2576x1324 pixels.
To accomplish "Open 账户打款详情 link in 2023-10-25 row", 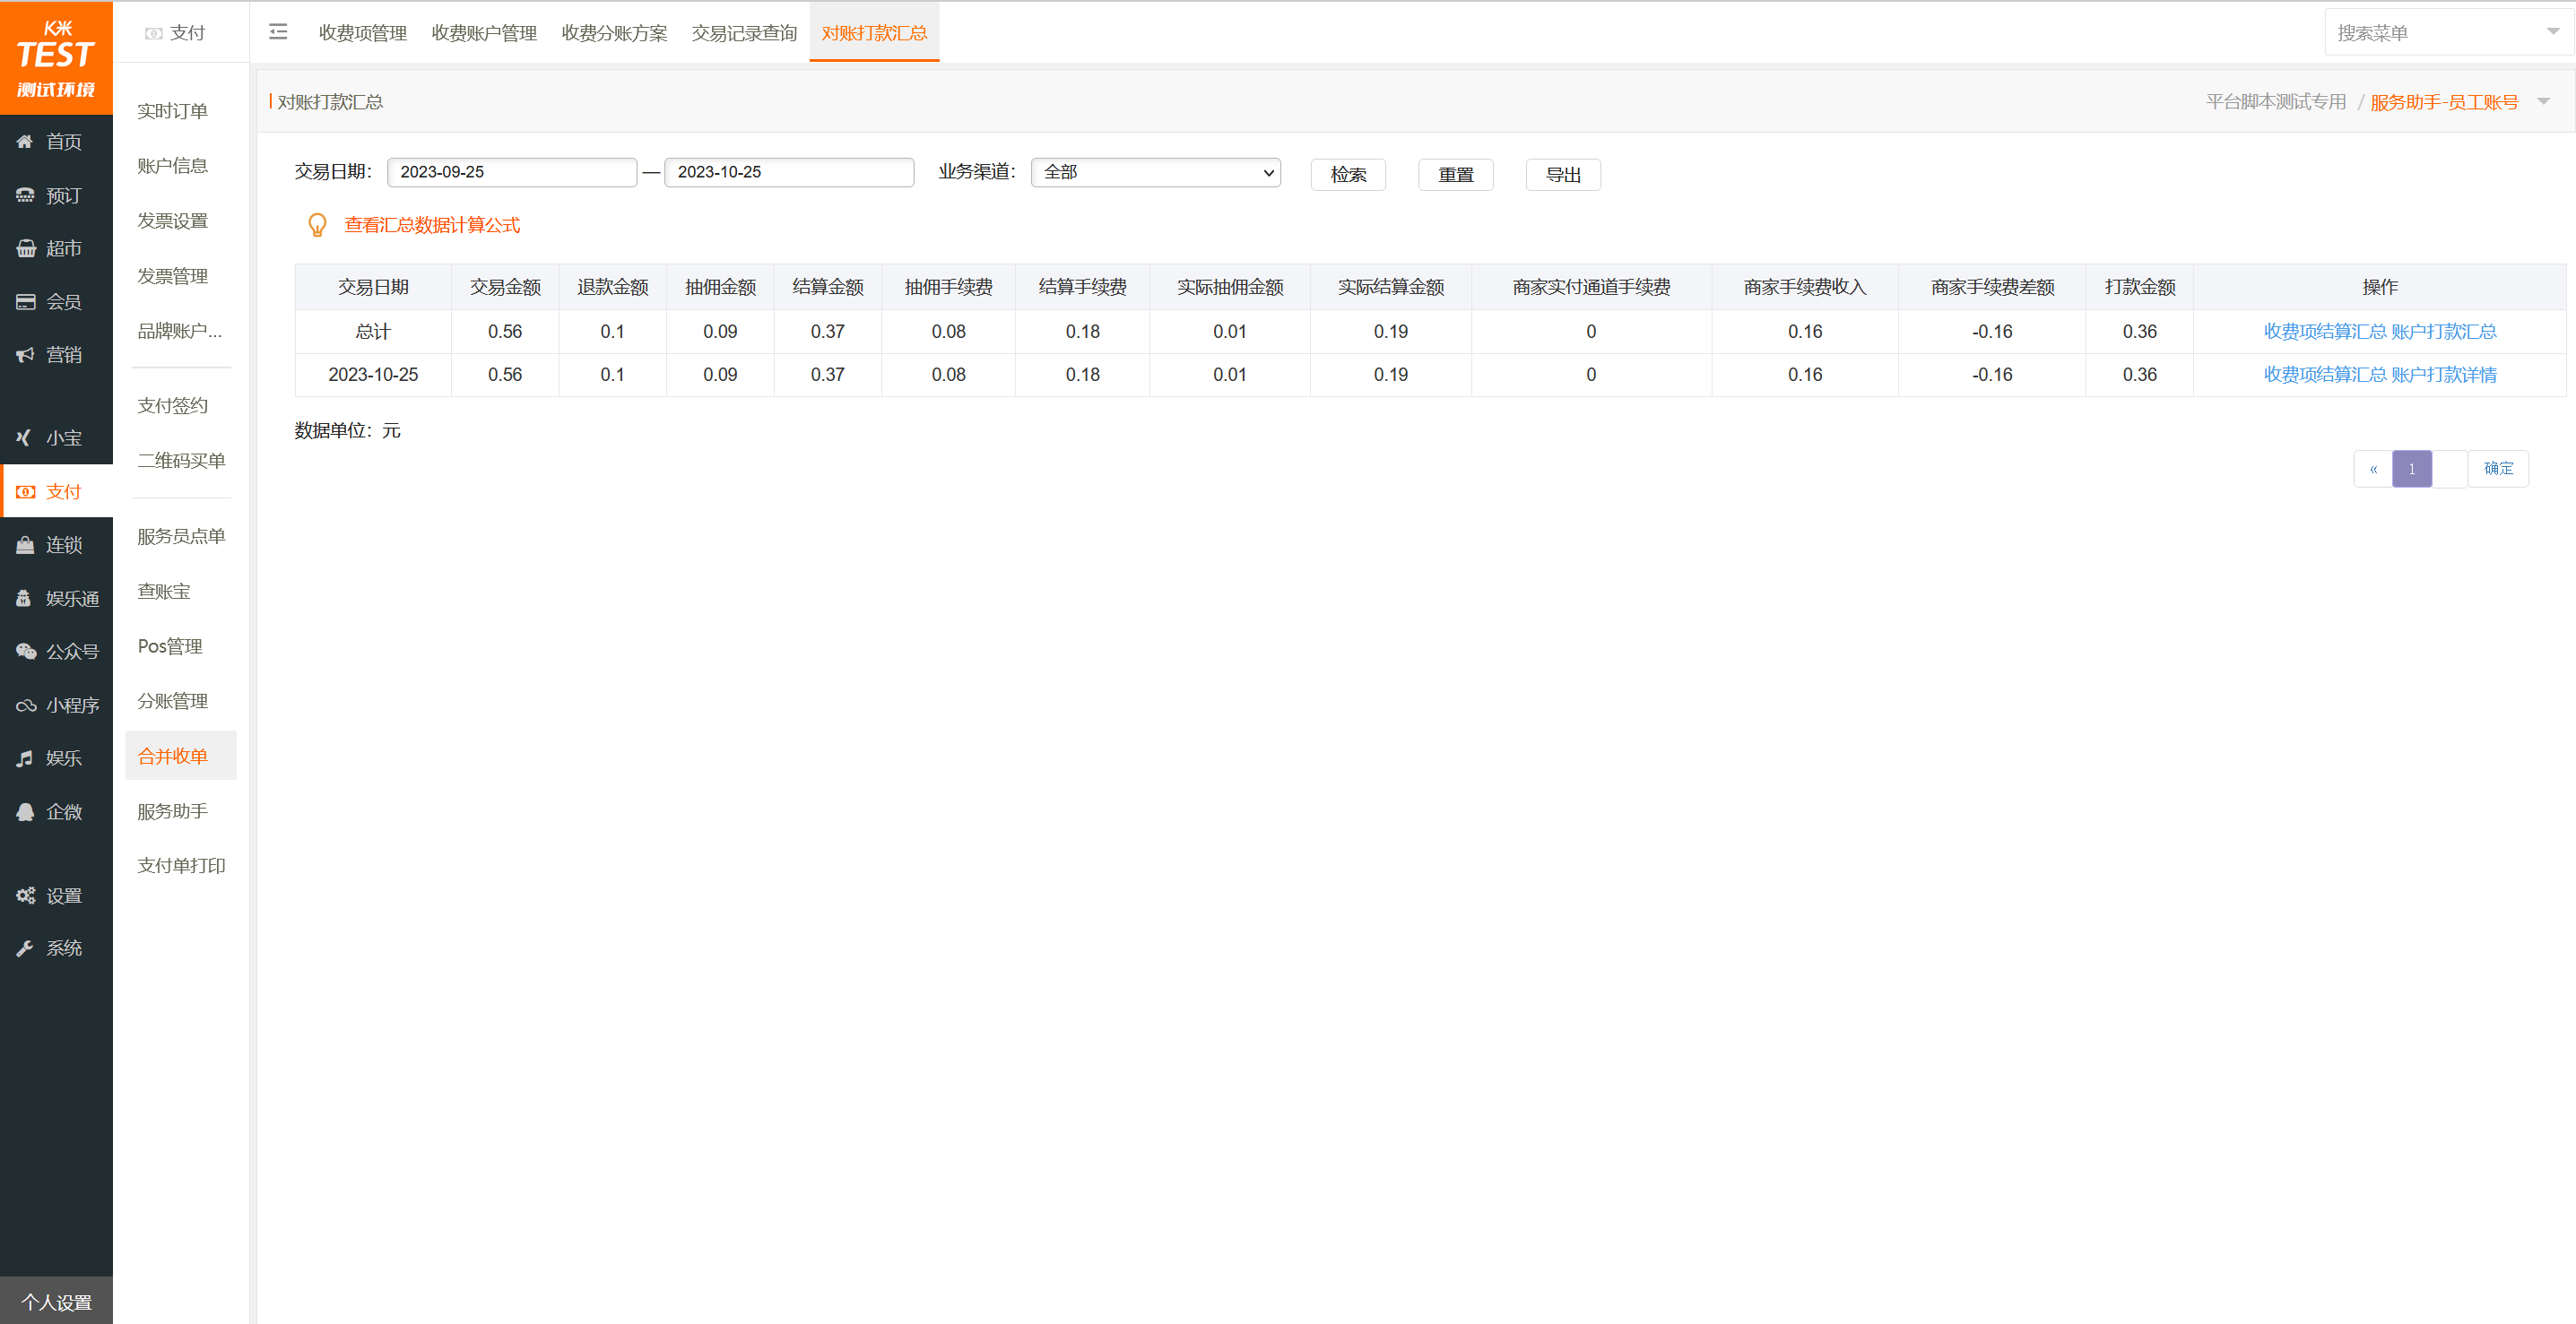I will (x=2444, y=375).
